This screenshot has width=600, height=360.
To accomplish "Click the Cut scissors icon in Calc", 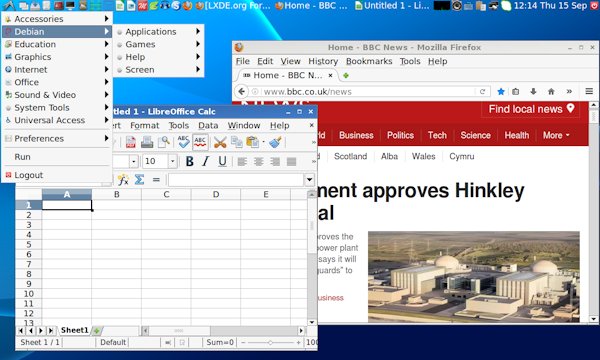I will tap(220, 142).
